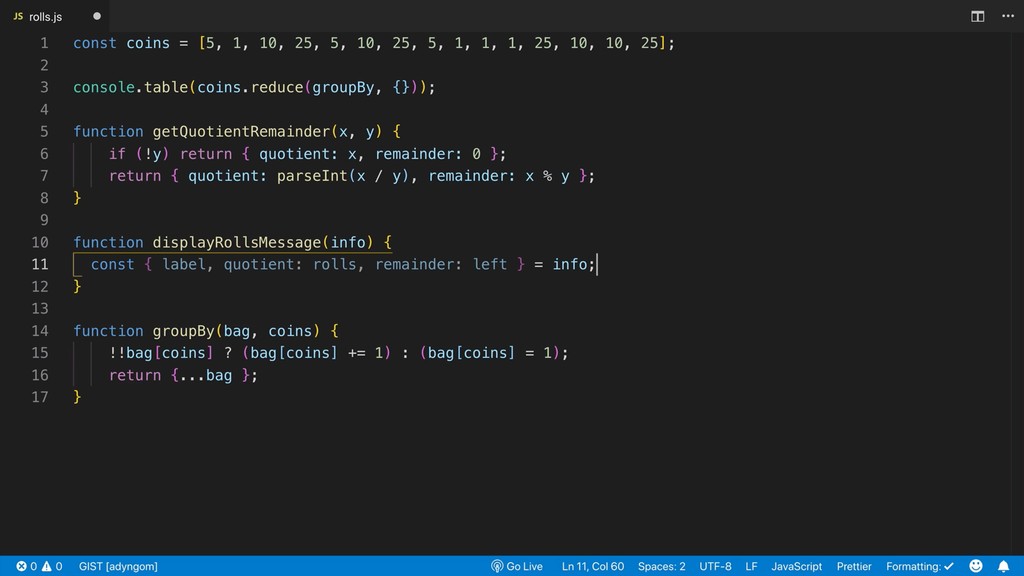Click the unsaved dot on rolls.js tab
Image resolution: width=1024 pixels, height=576 pixels.
[x=97, y=16]
